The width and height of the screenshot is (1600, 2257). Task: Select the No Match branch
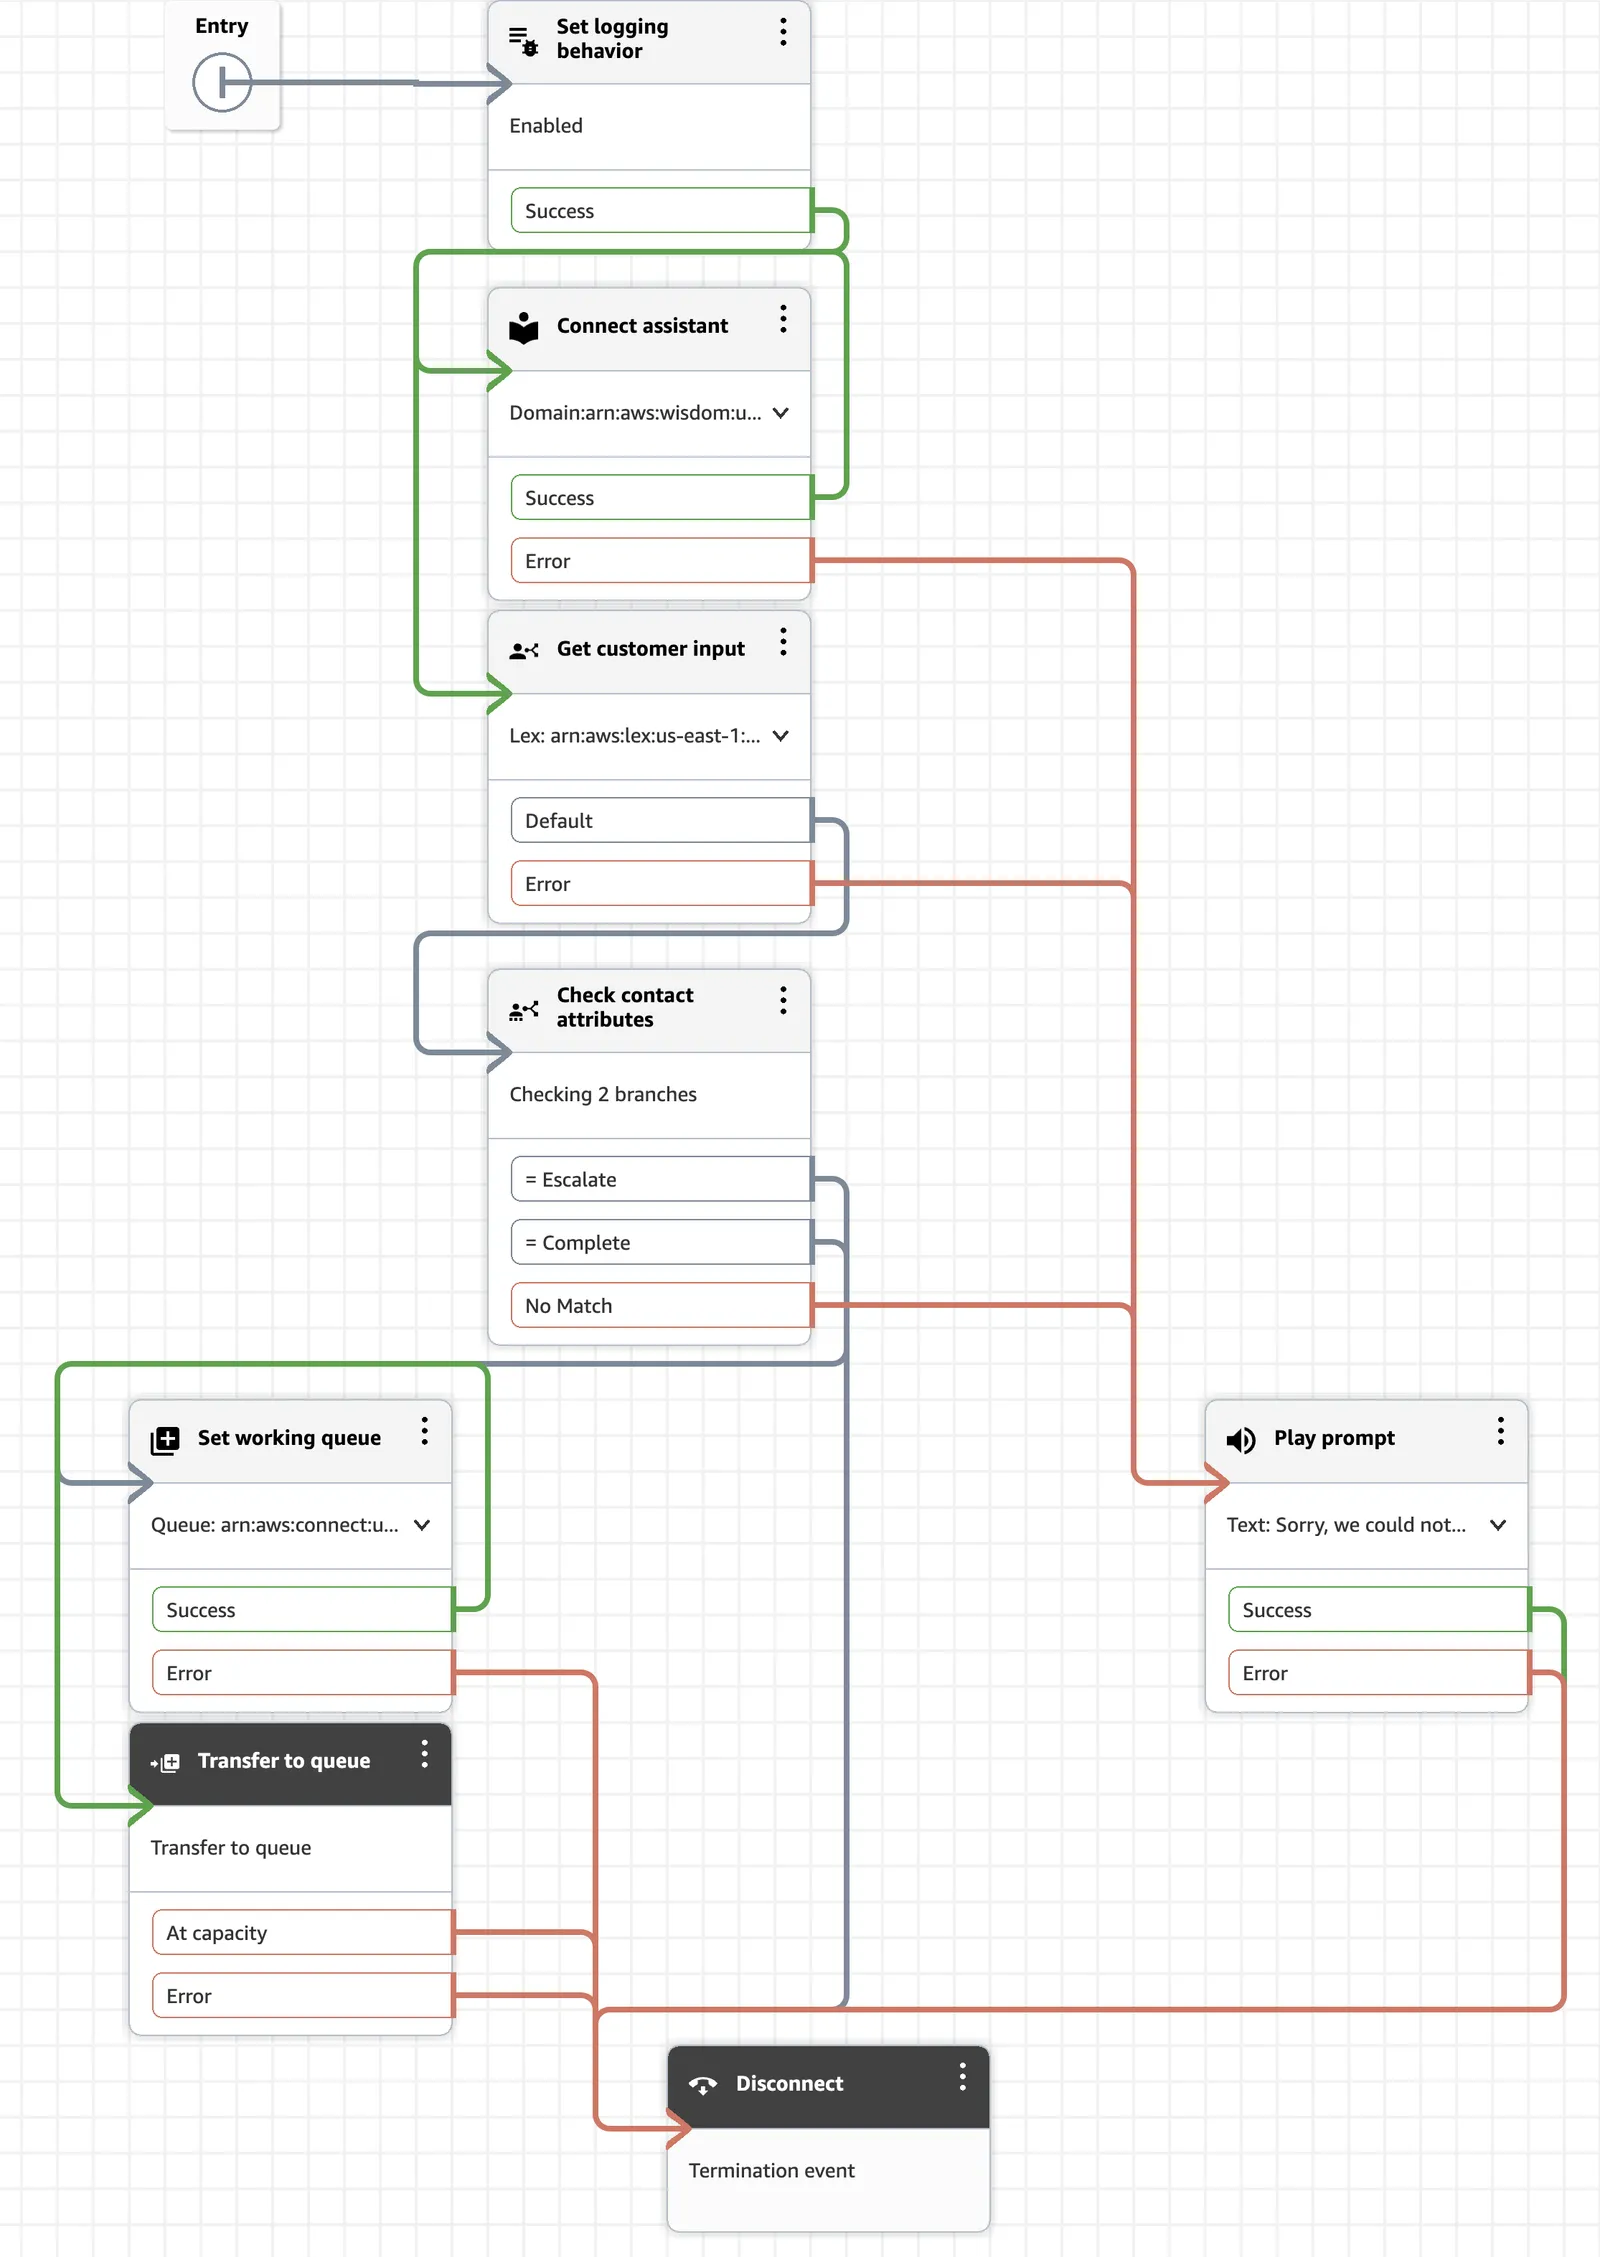[662, 1306]
